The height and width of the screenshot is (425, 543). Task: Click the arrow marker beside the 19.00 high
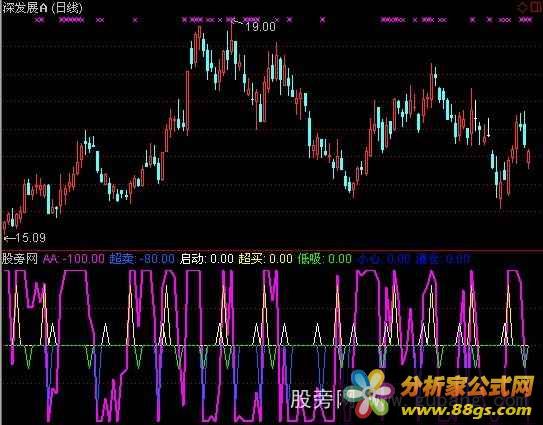[238, 23]
